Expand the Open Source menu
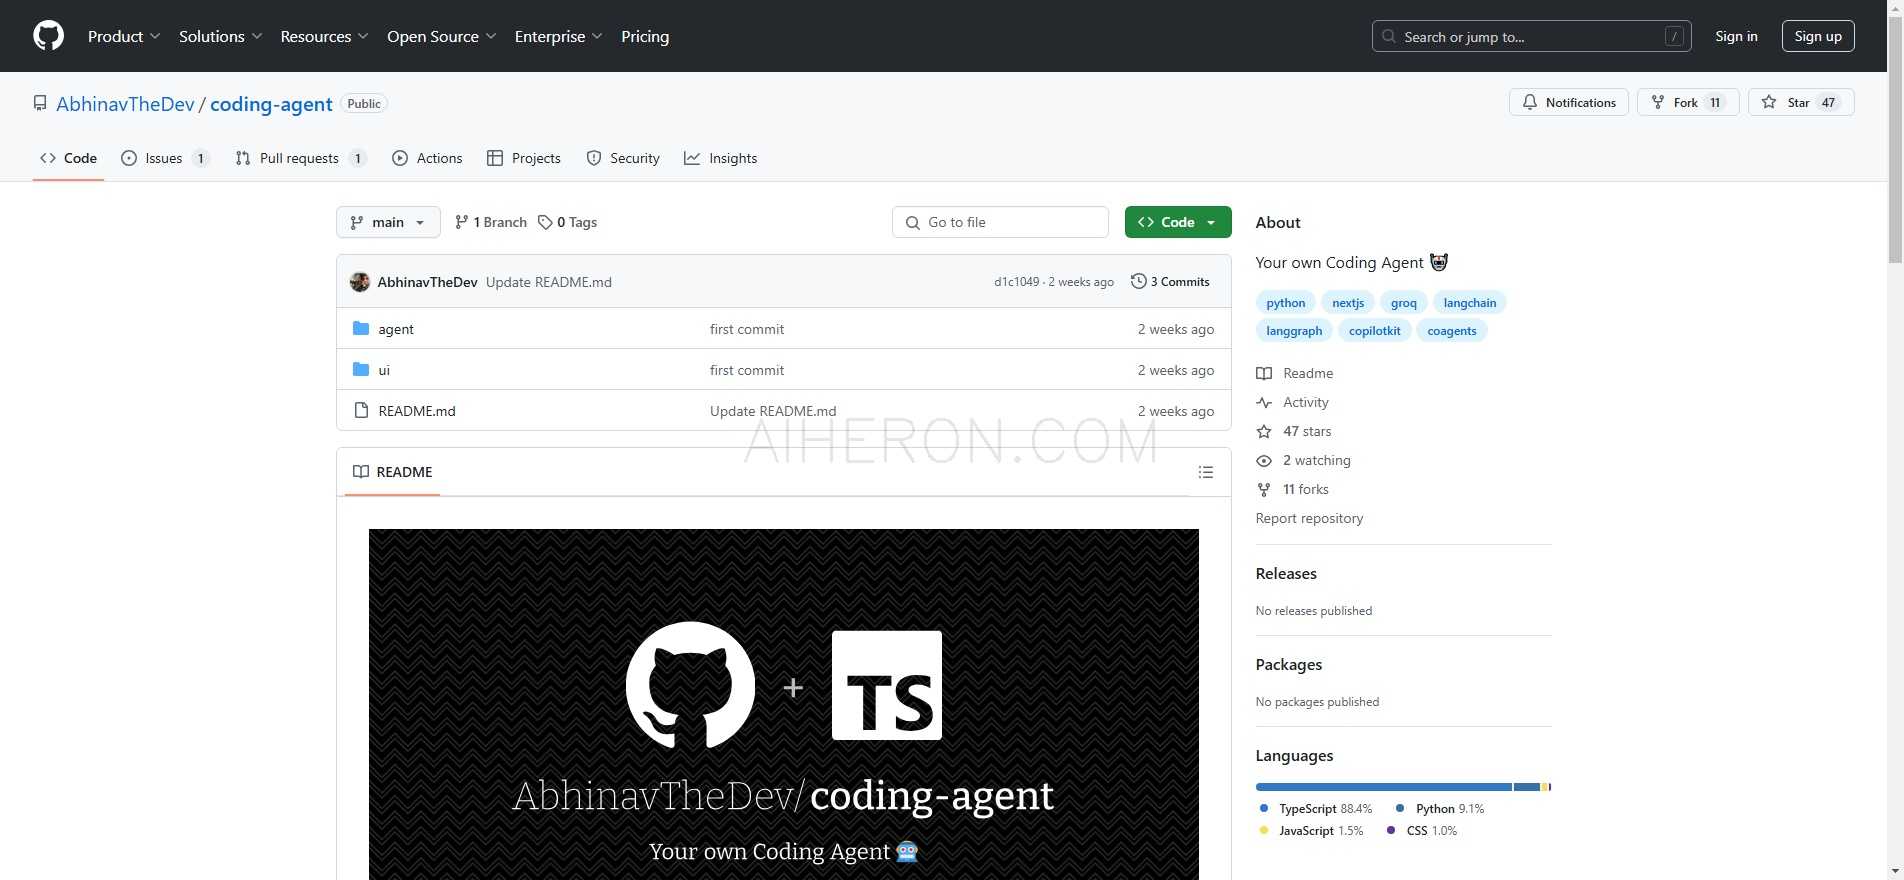The height and width of the screenshot is (880, 1904). [441, 36]
